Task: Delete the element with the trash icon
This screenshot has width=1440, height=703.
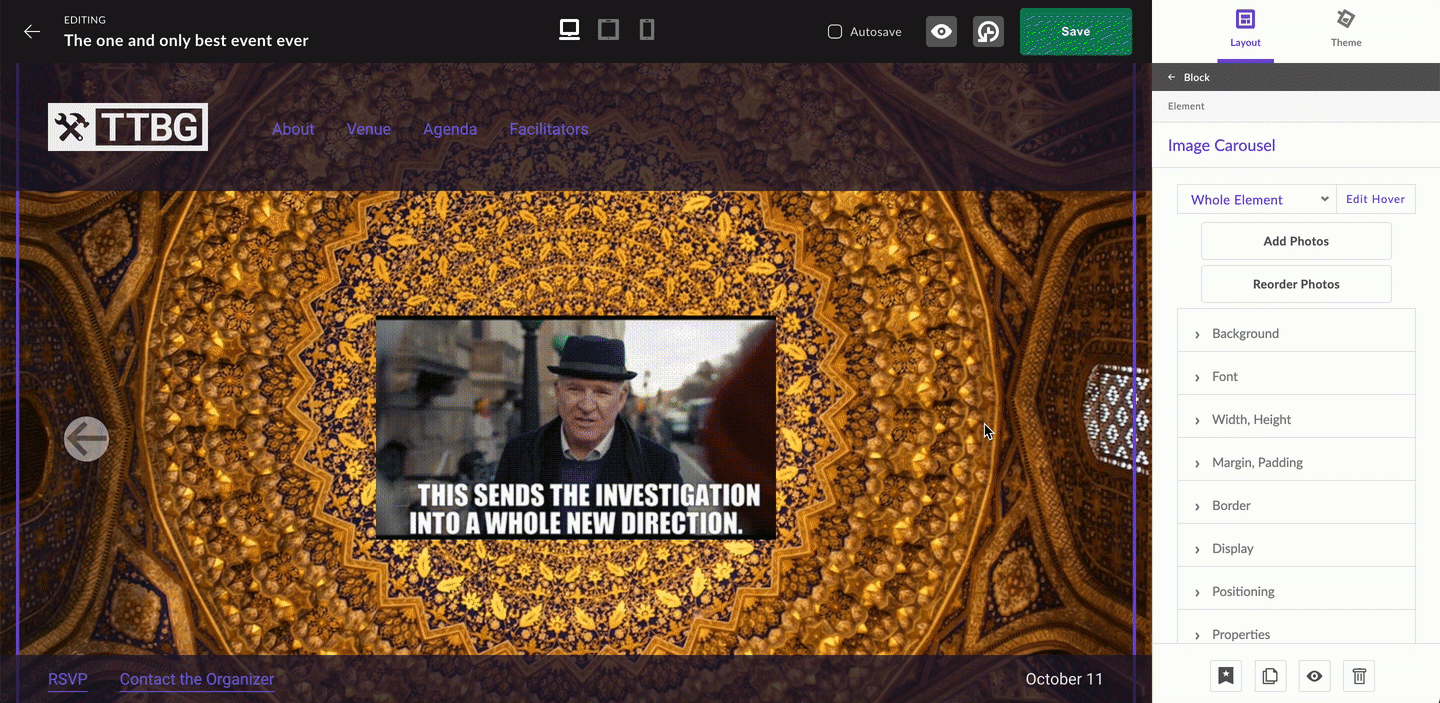Action: (1359, 676)
